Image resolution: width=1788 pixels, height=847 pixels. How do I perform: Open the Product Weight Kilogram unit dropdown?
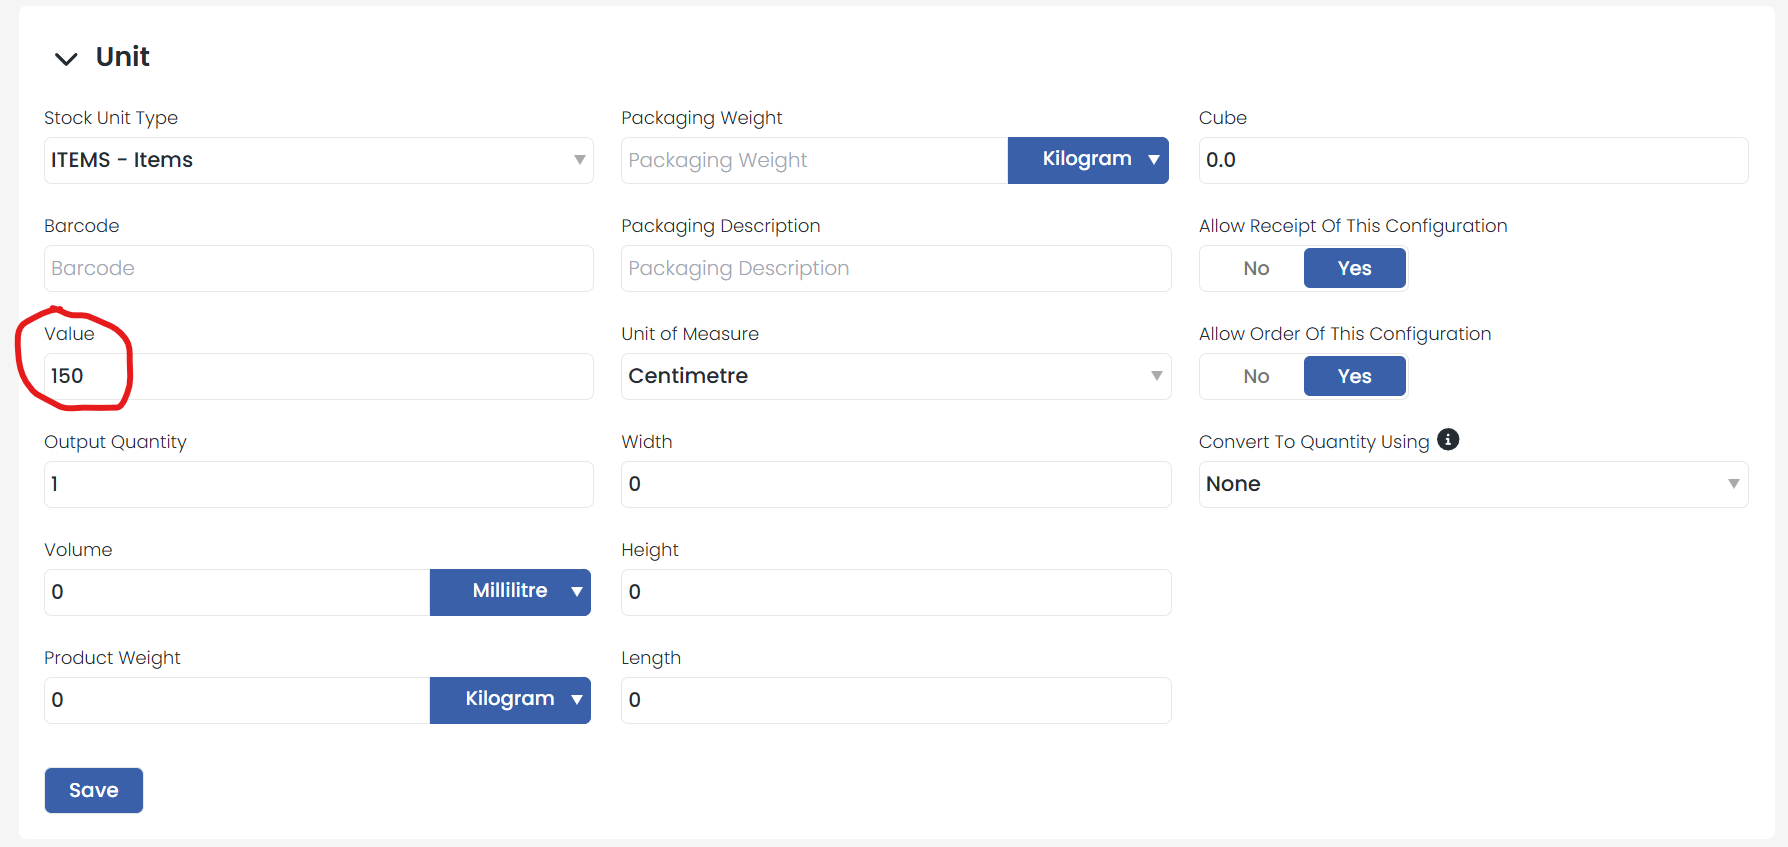510,700
